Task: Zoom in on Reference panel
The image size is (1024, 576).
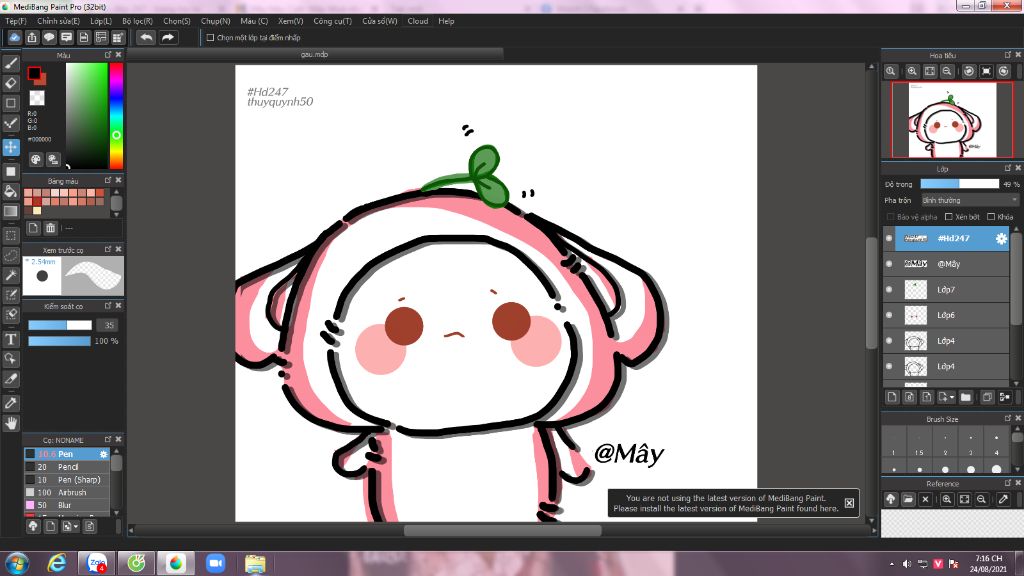Action: (x=947, y=499)
